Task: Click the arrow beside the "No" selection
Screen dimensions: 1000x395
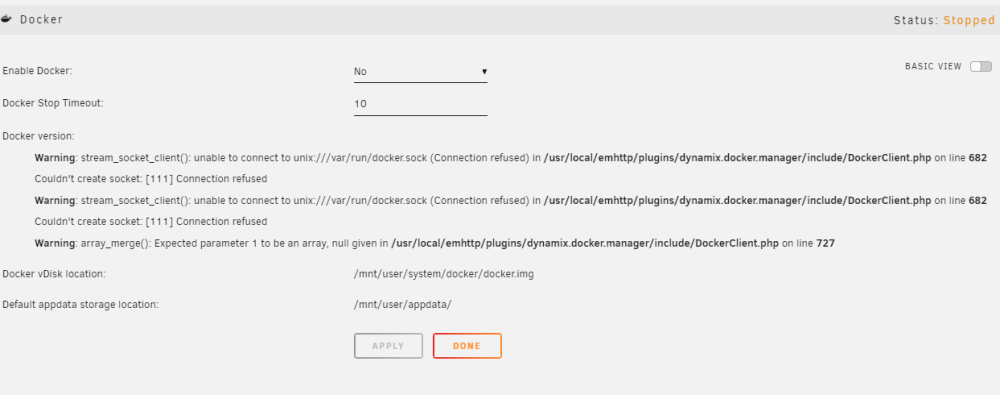Action: tap(484, 71)
